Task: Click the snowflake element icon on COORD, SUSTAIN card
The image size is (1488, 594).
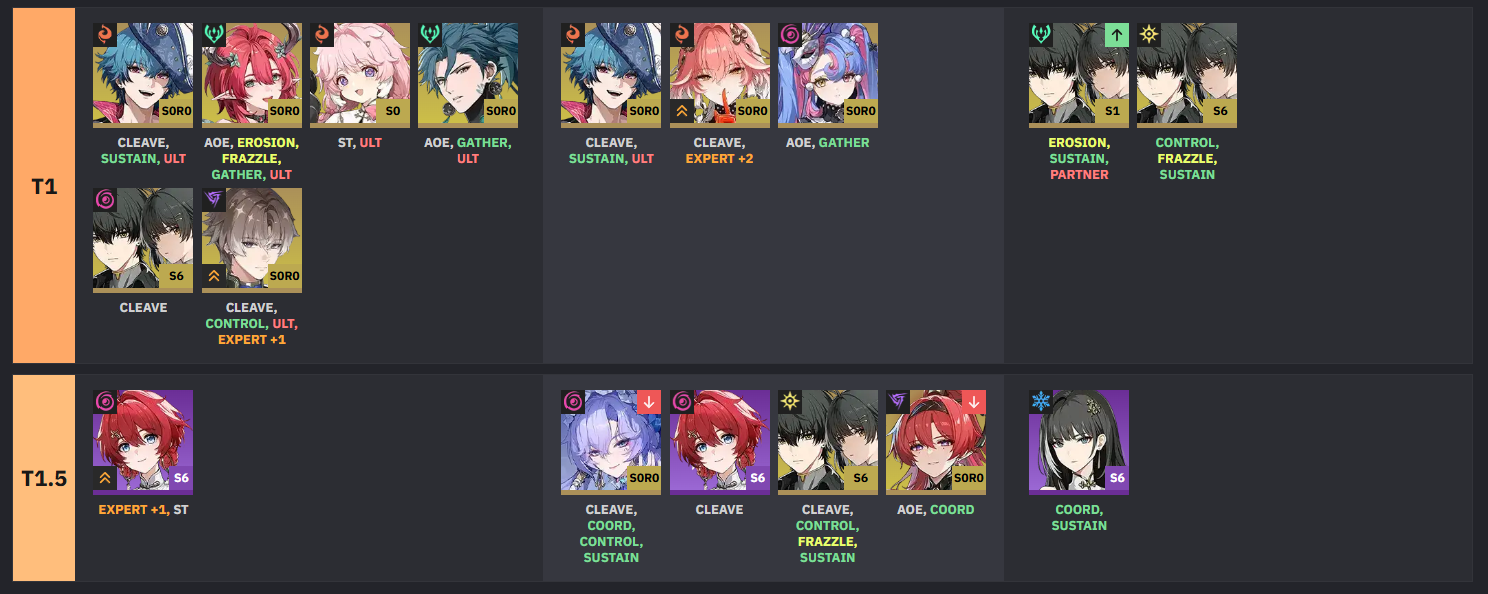Action: (x=1041, y=402)
